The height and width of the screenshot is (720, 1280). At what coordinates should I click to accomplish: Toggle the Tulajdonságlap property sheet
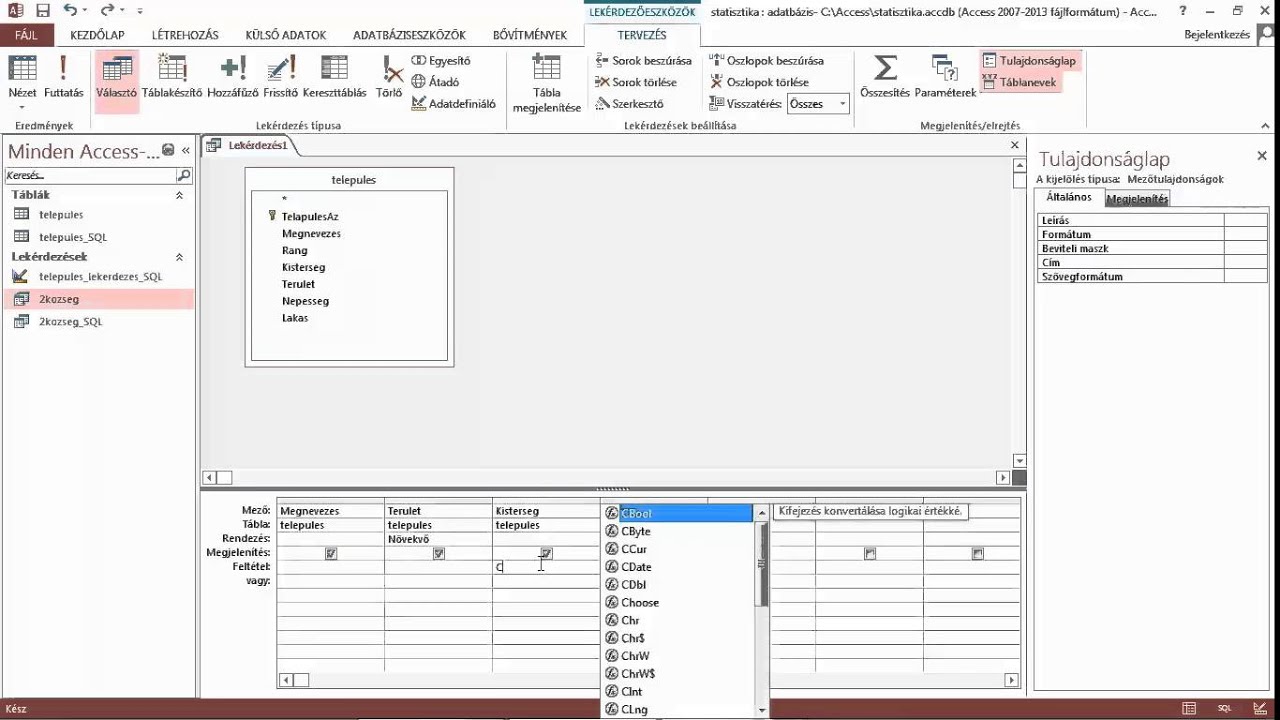coord(1029,61)
